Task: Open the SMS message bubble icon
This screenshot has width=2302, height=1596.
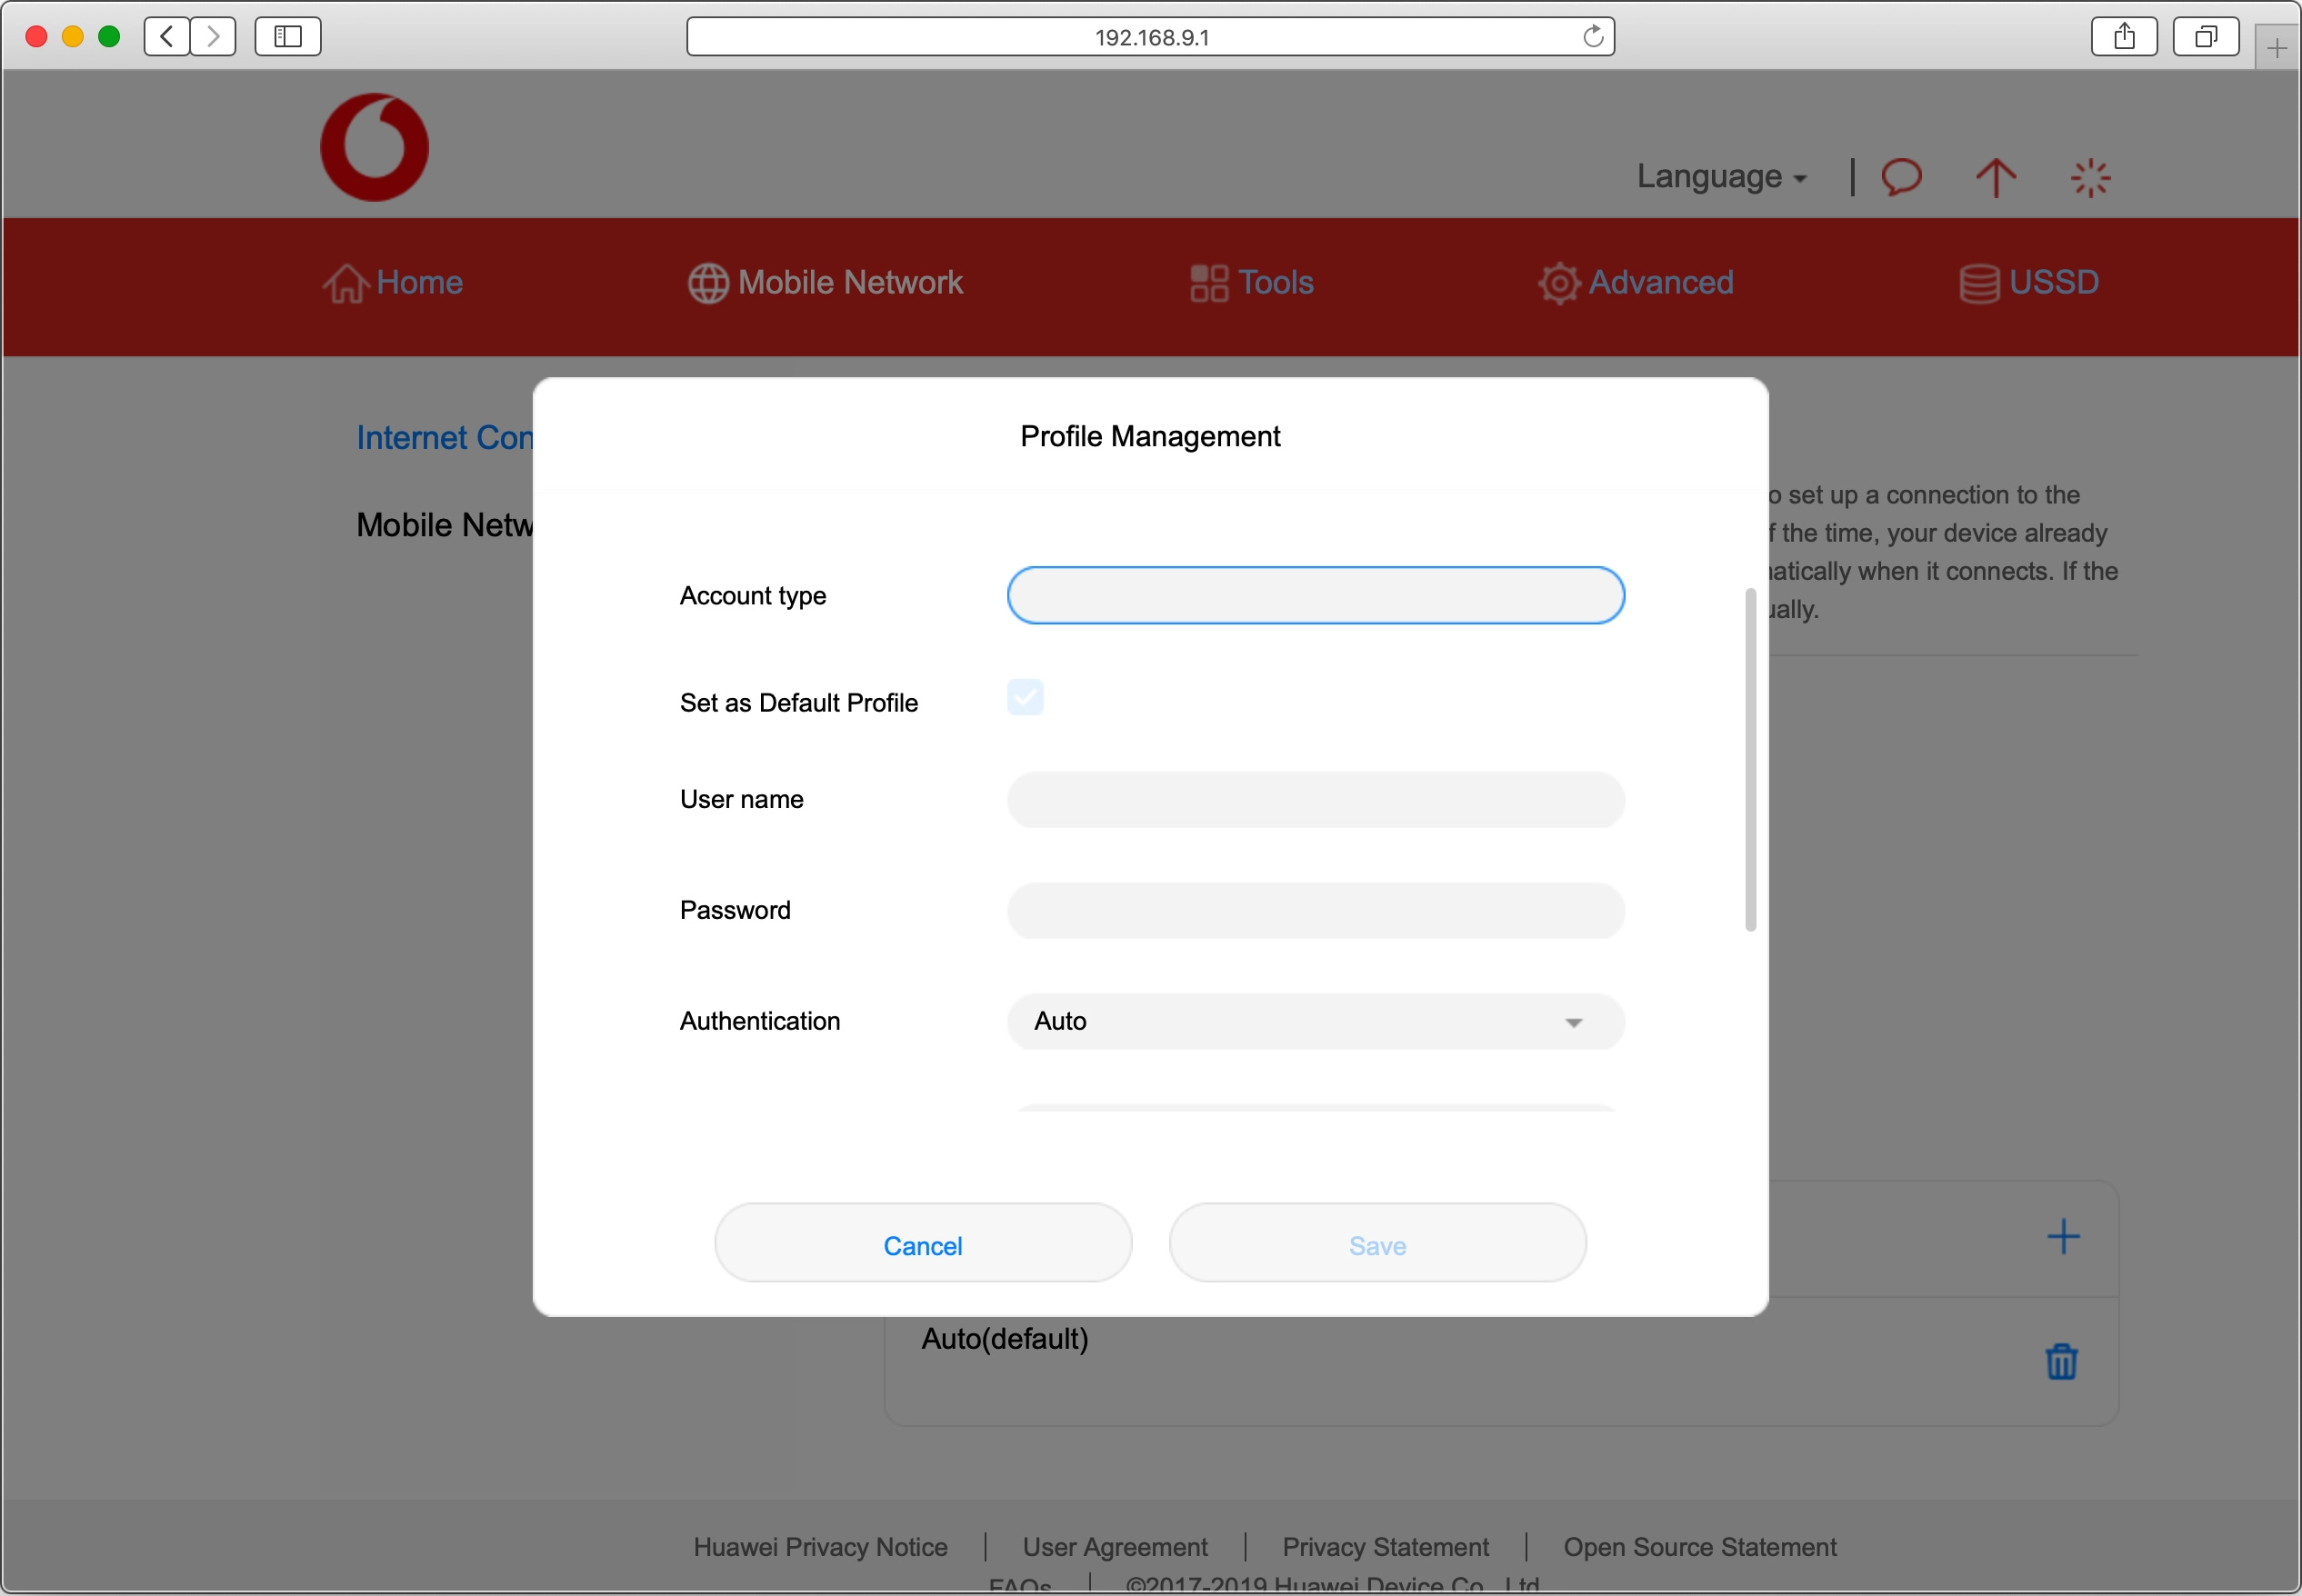Action: (x=1901, y=177)
